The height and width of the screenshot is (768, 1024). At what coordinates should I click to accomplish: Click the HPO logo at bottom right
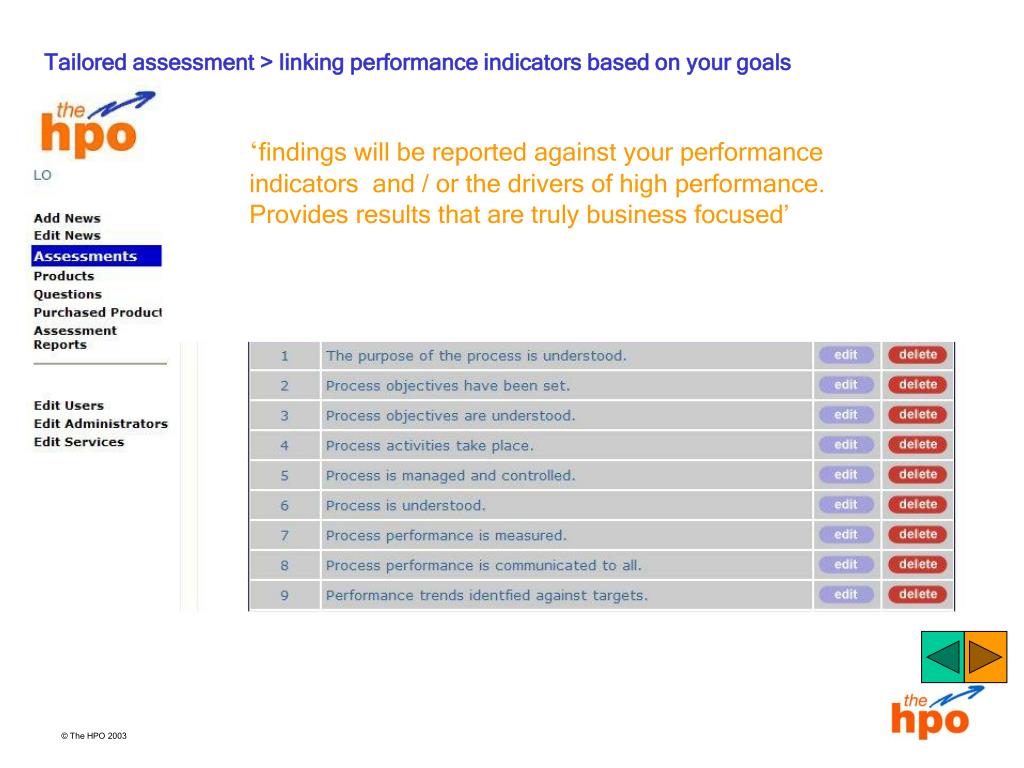[936, 712]
